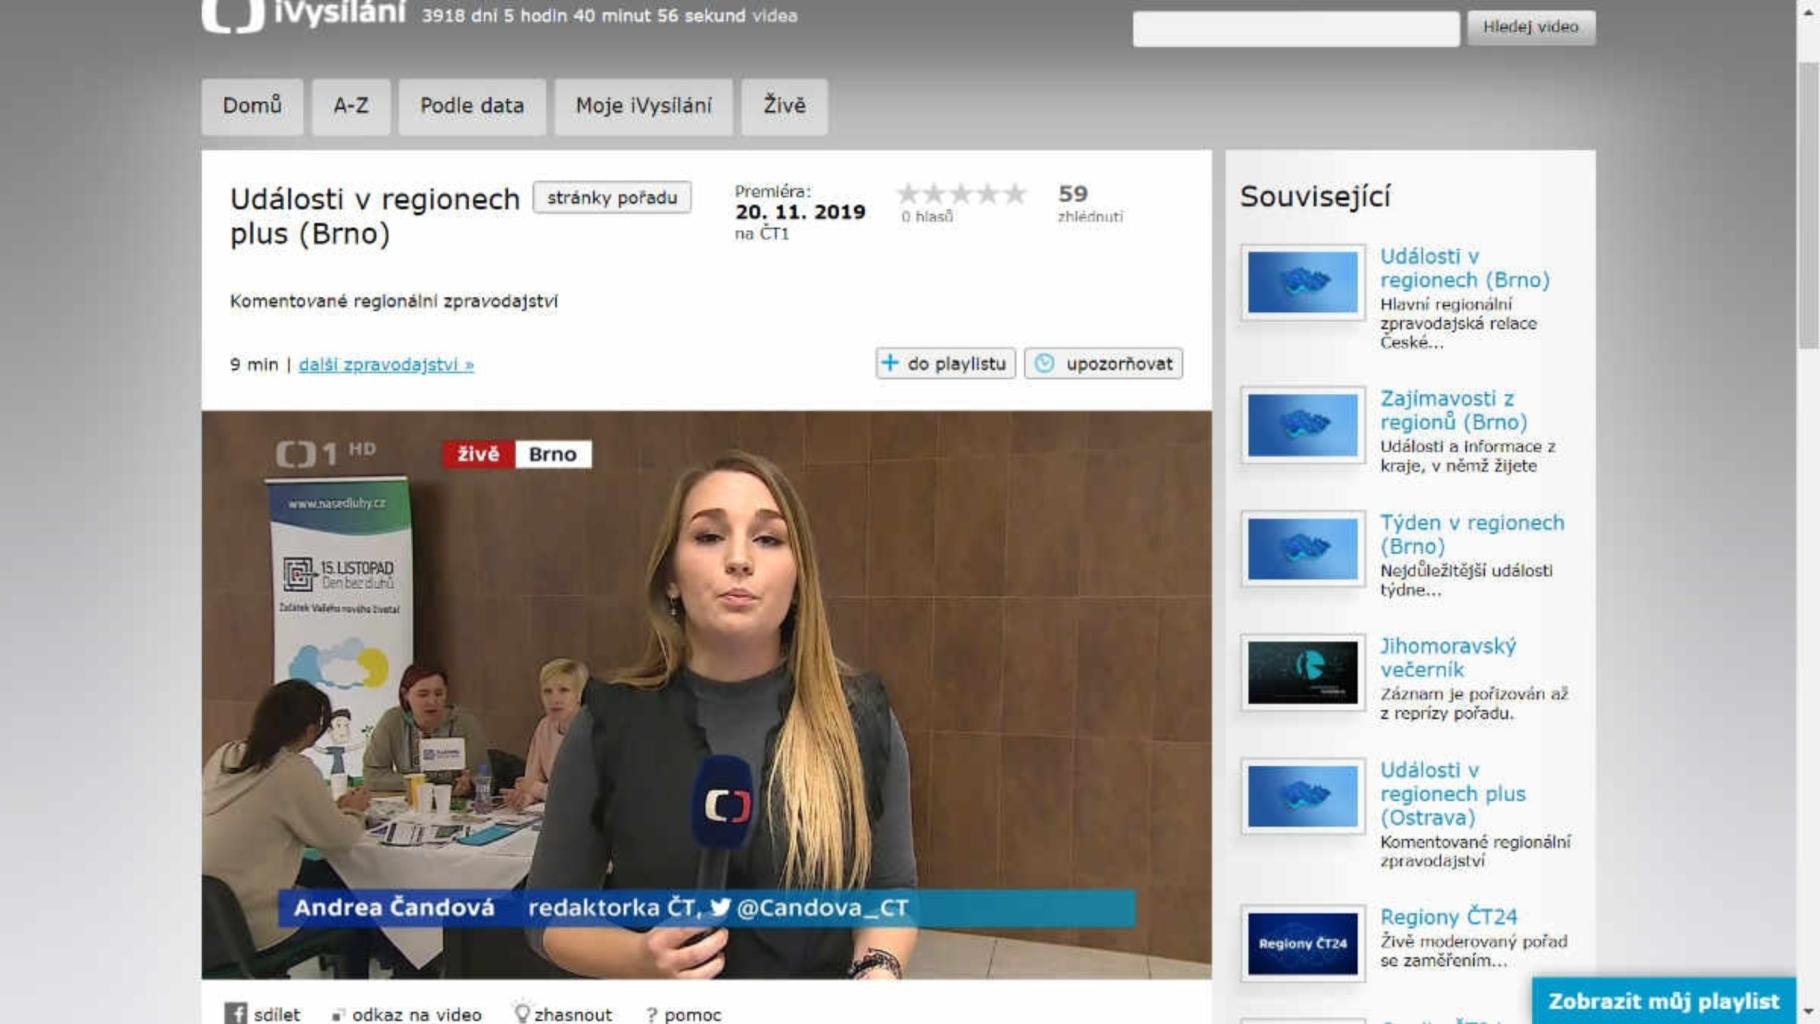
Task: Click the iVysílání logo icon
Action: 232,16
